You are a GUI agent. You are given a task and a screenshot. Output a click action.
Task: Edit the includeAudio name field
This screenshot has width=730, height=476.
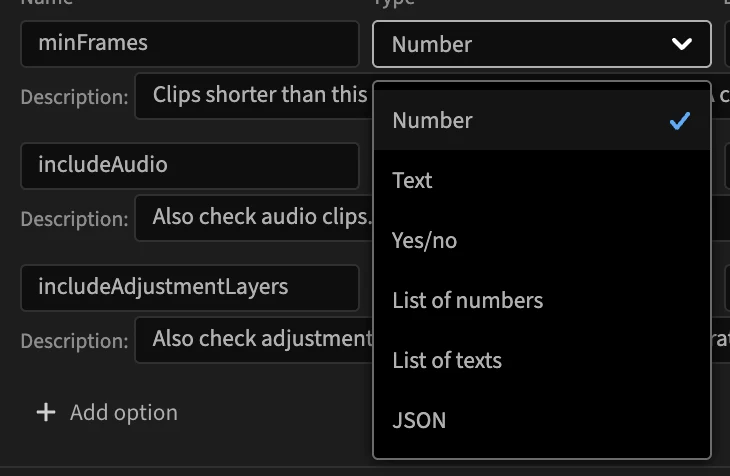[x=190, y=166]
